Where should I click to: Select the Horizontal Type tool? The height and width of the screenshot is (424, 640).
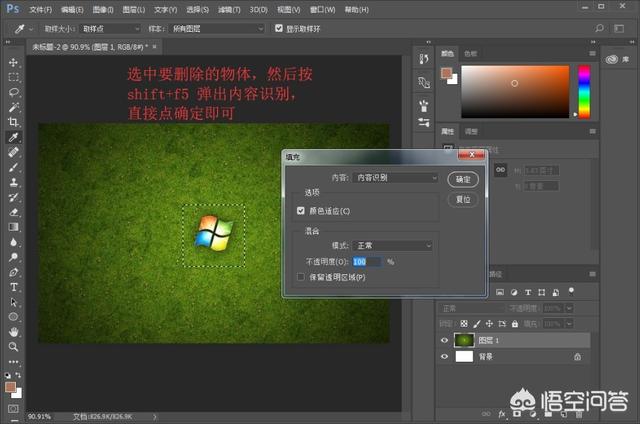pyautogui.click(x=14, y=287)
